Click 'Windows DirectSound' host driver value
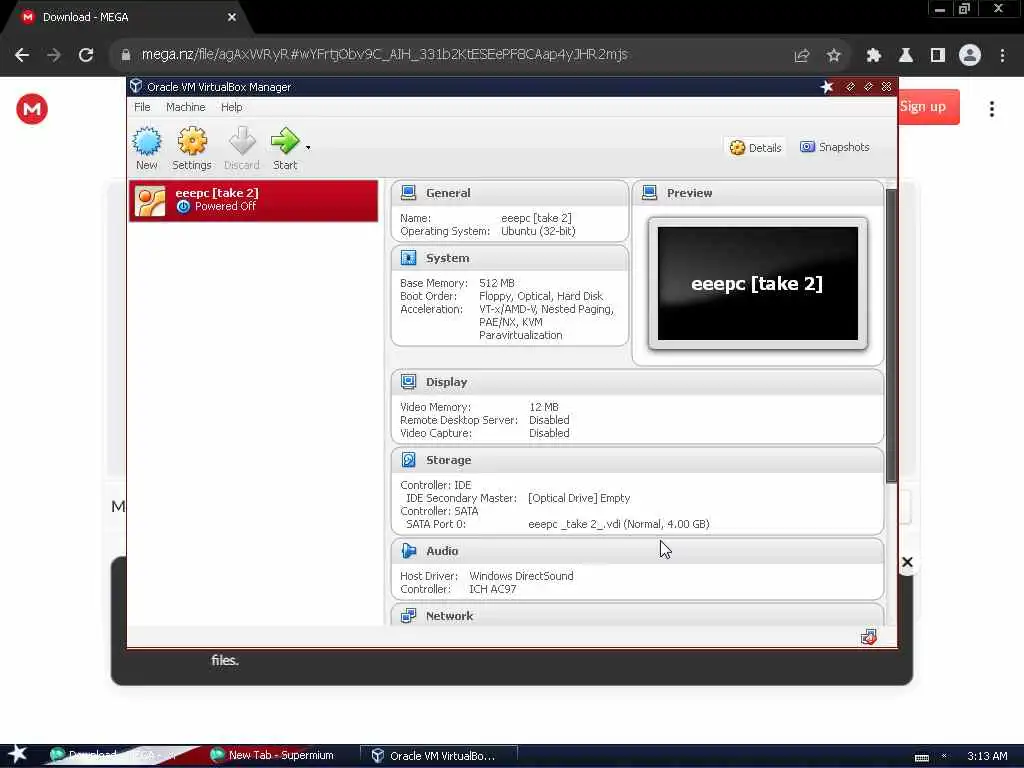This screenshot has width=1024, height=768. (521, 576)
